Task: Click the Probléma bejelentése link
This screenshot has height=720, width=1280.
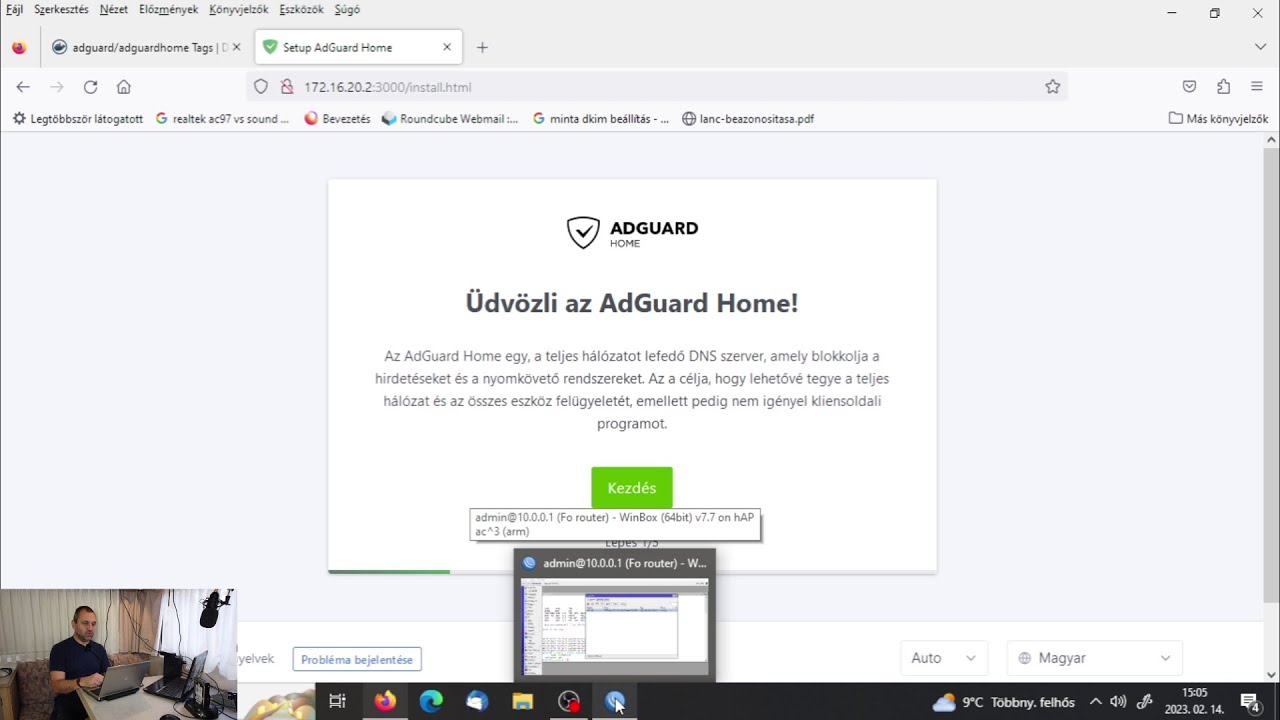Action: pyautogui.click(x=357, y=659)
